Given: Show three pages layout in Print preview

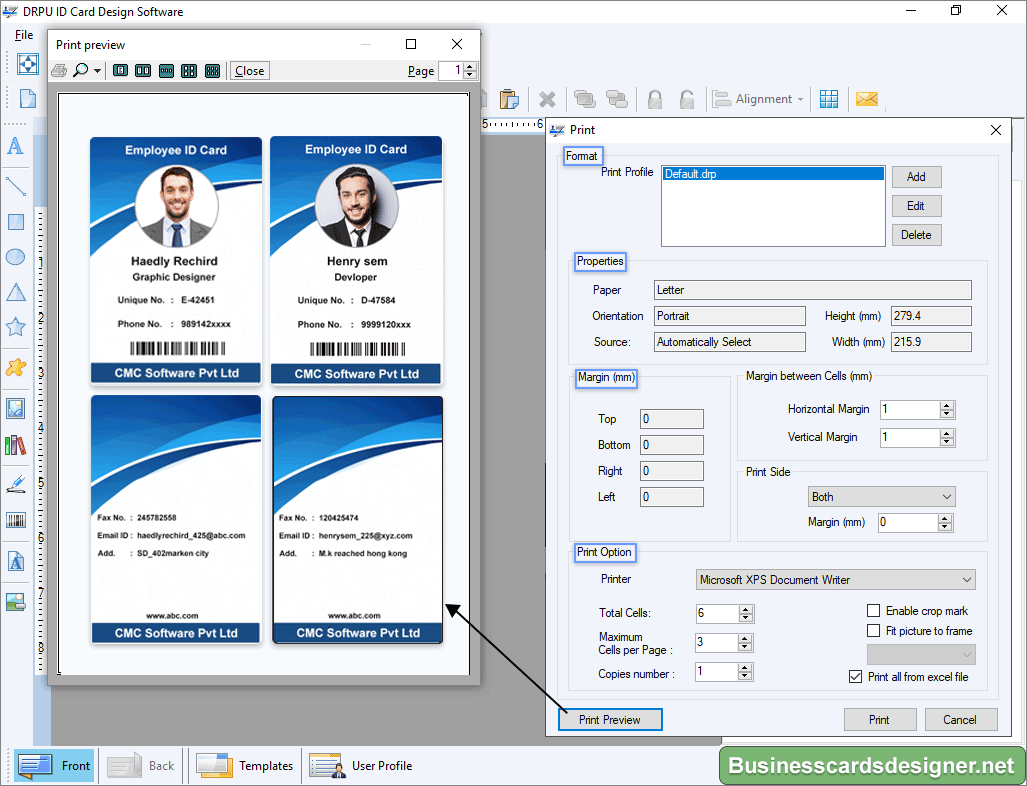Looking at the screenshot, I should pyautogui.click(x=166, y=71).
